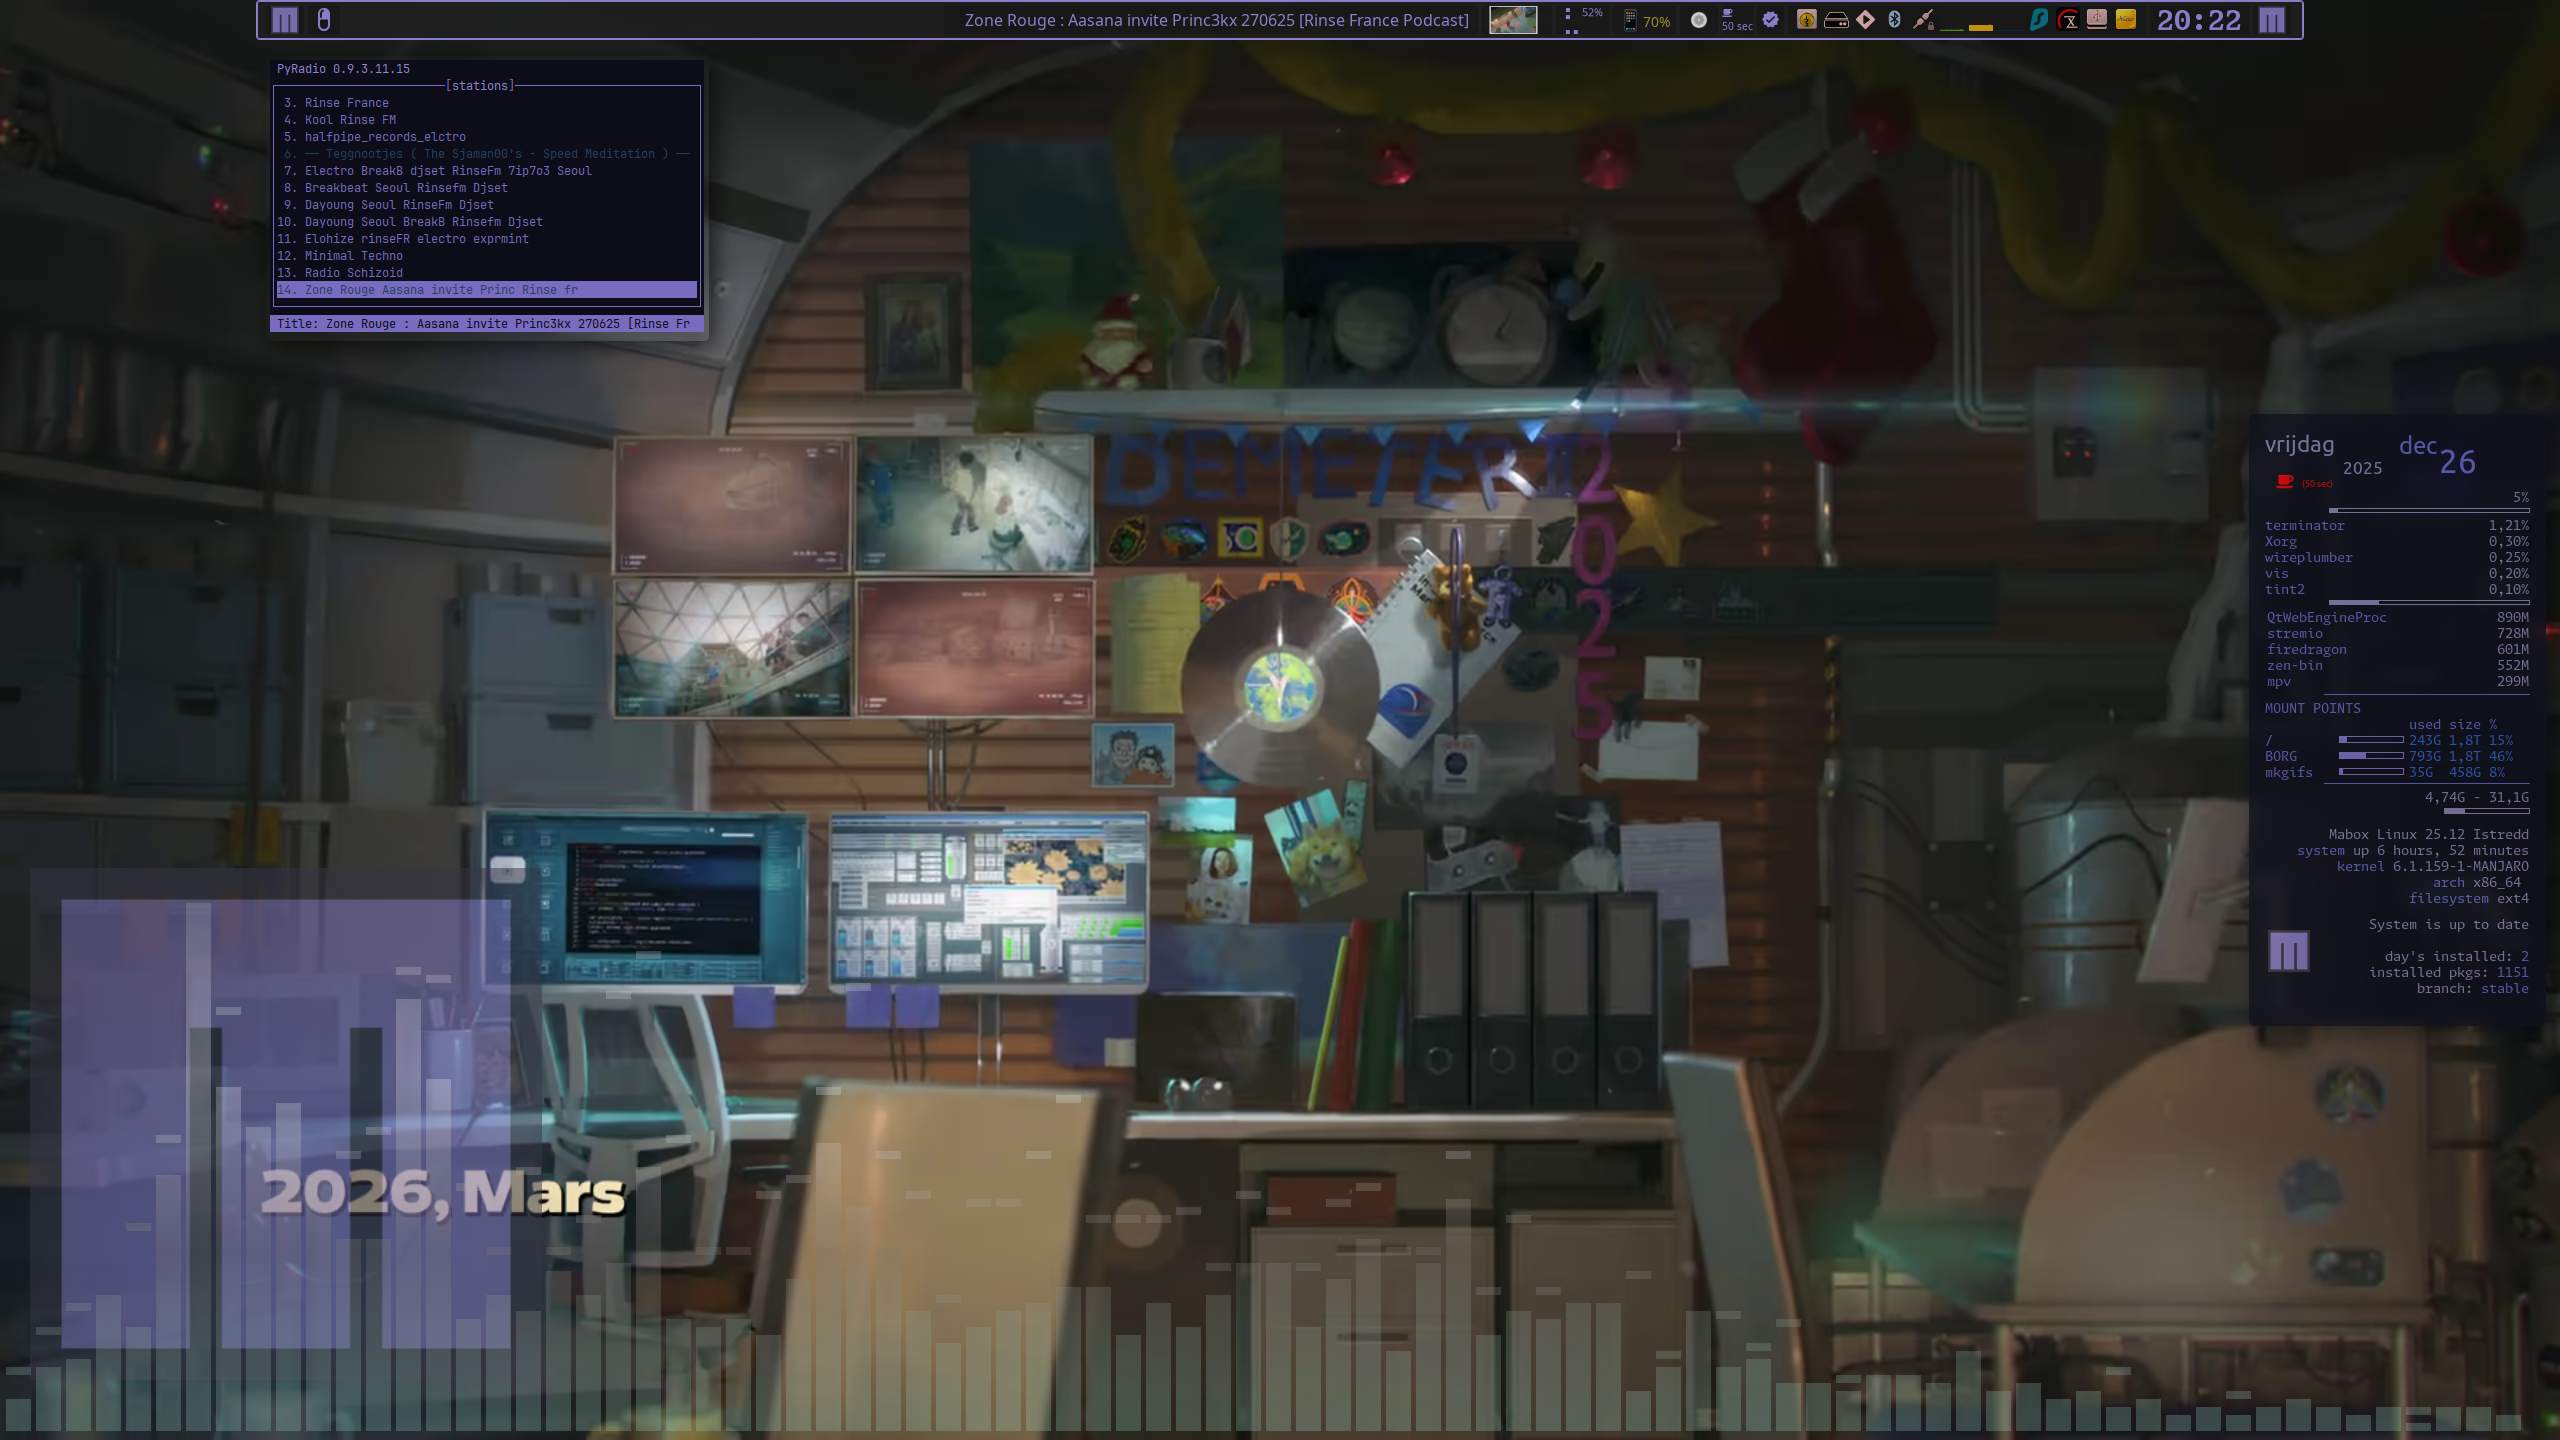Open the Surfshark VPN tray icon
This screenshot has width=2560, height=1440.
coord(2038,20)
